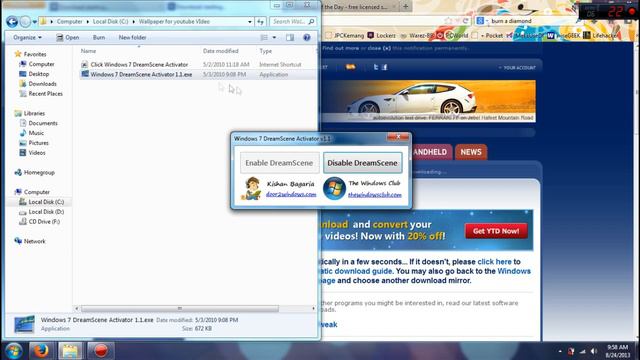The height and width of the screenshot is (360, 640).
Task: Close the DreamScene Activator dialog
Action: [398, 137]
